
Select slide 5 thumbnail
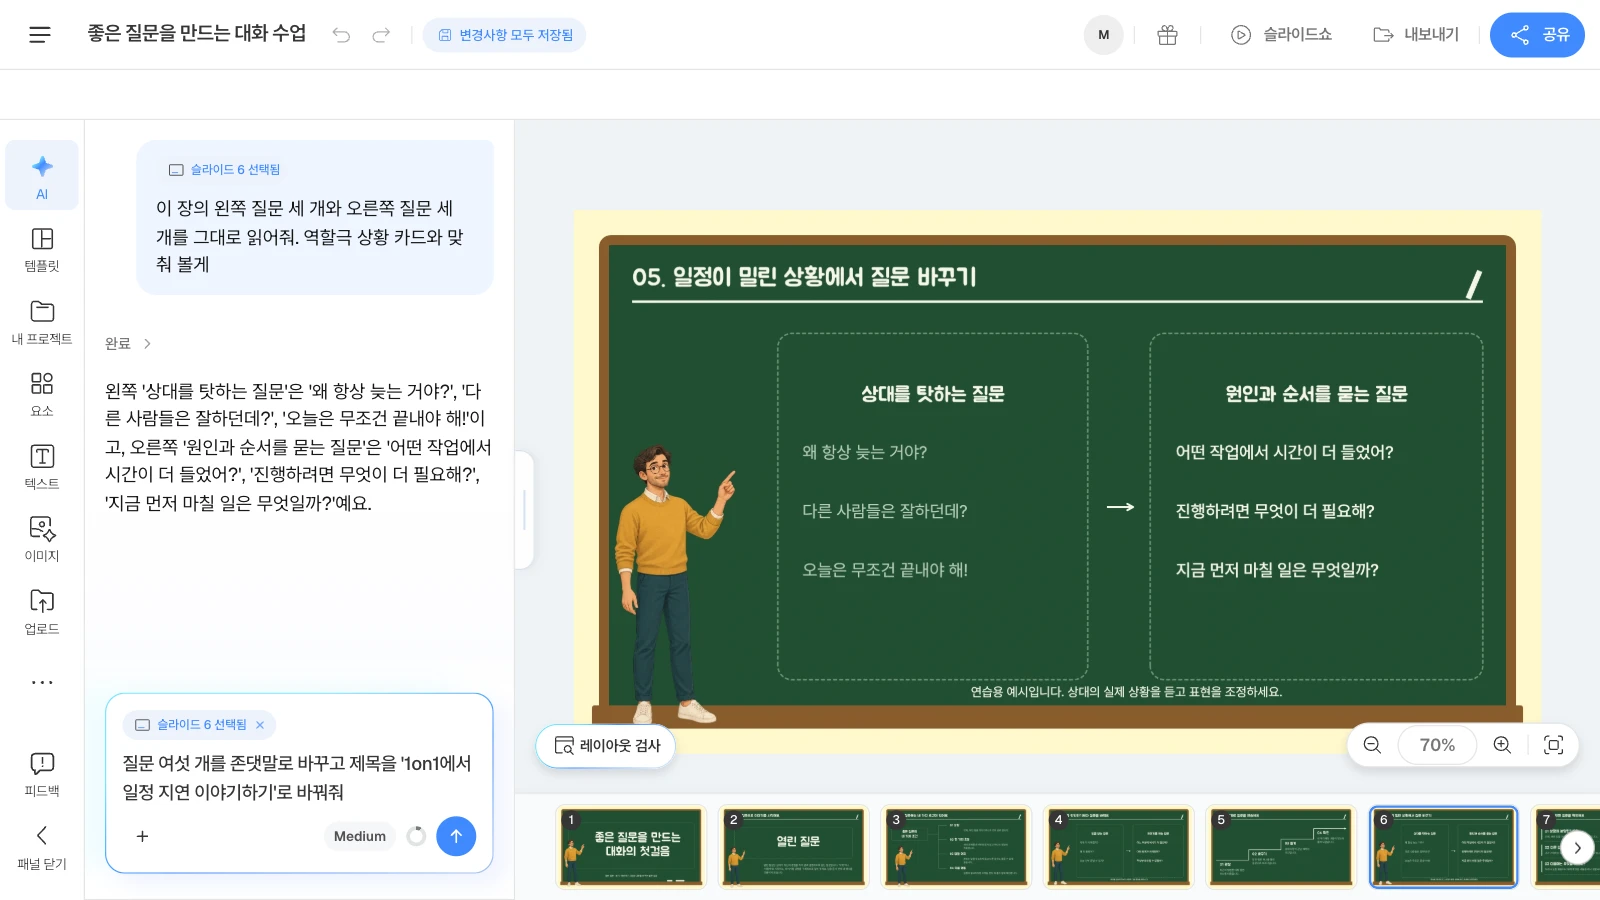tap(1281, 847)
